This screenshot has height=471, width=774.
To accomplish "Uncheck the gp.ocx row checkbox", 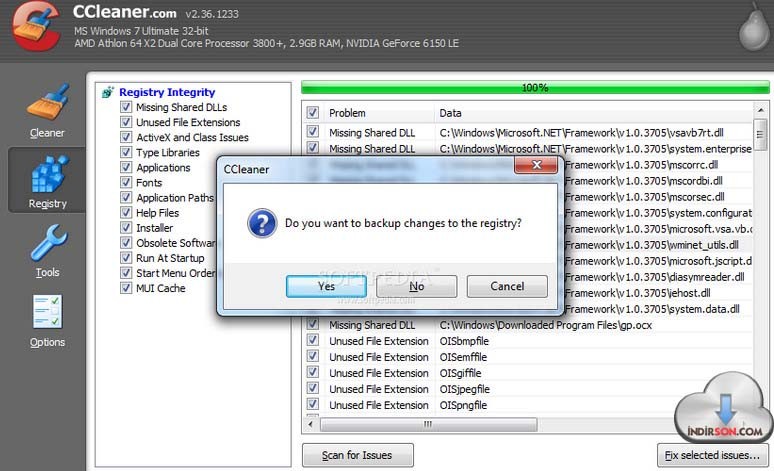I will point(312,324).
